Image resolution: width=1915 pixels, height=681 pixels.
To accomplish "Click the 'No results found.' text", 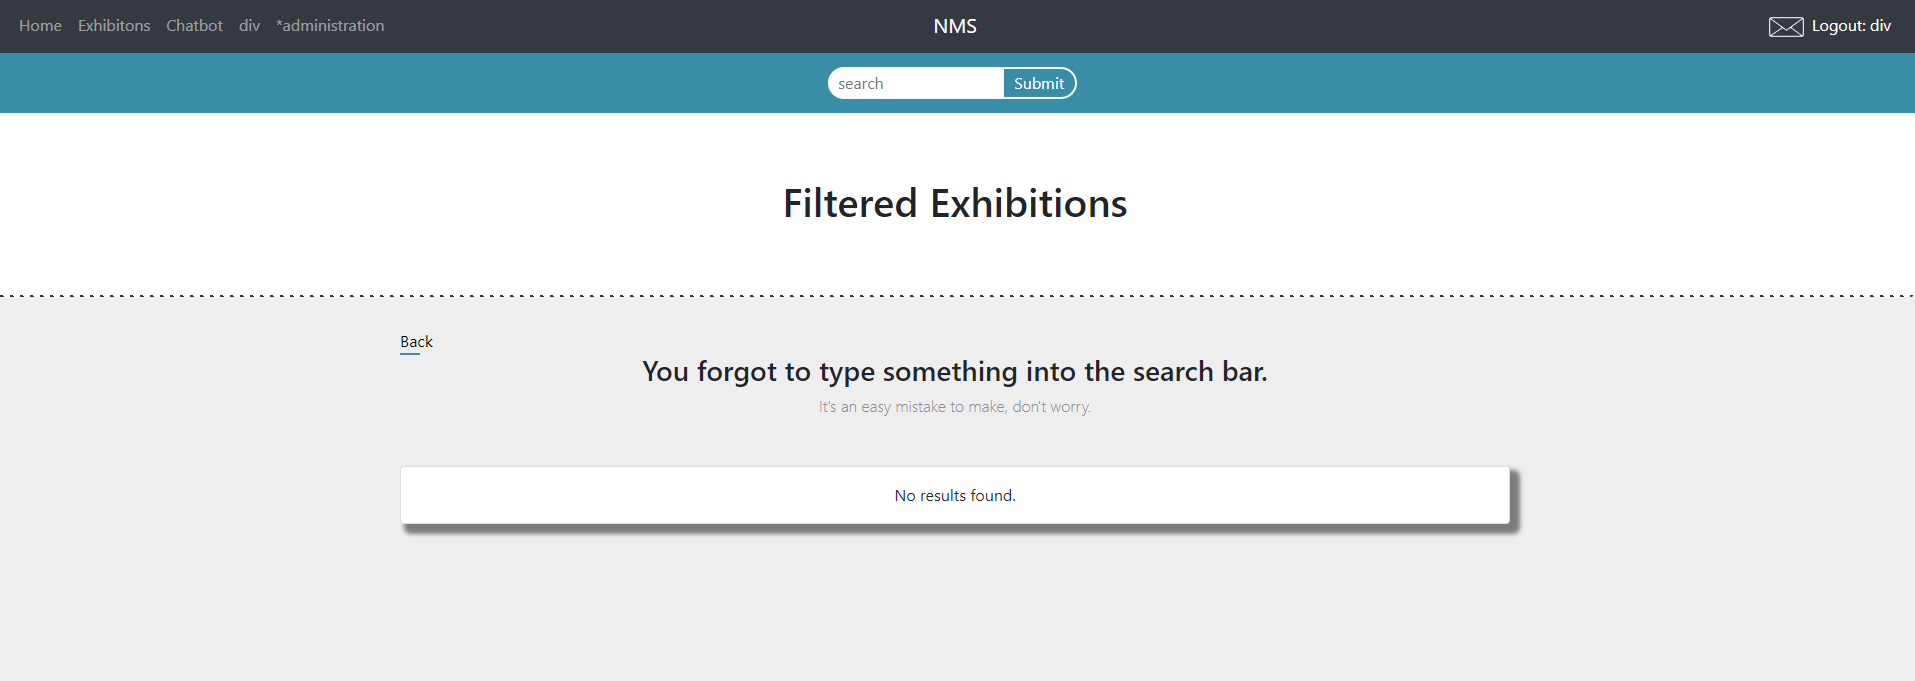I will tap(955, 496).
